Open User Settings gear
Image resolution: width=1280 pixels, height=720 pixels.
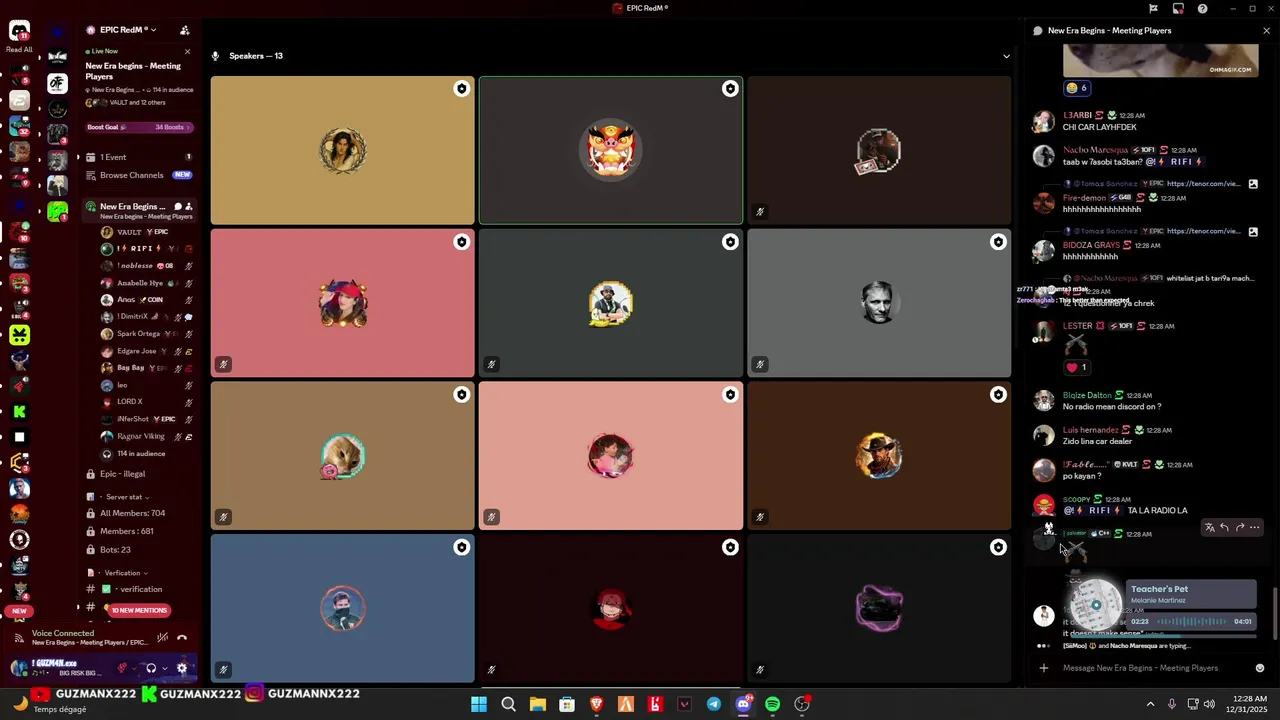[181, 668]
